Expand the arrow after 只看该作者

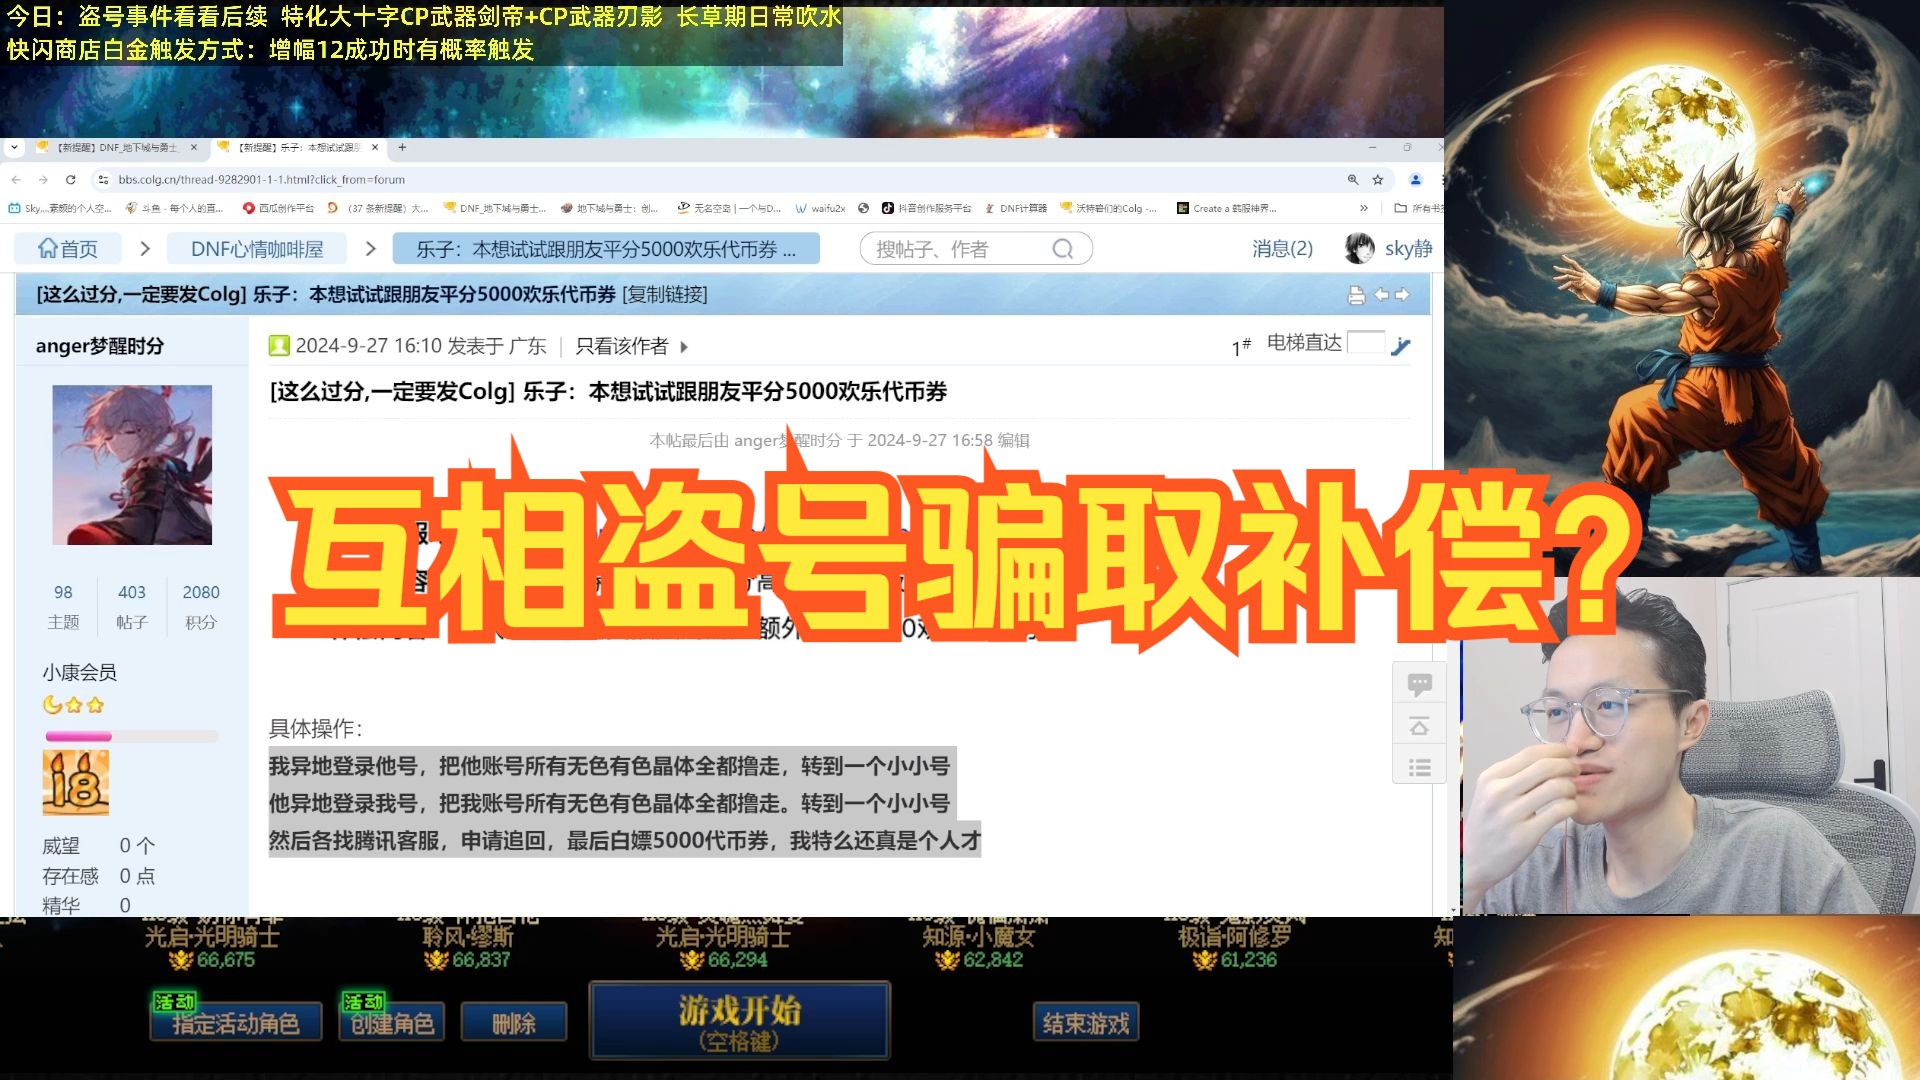[684, 347]
